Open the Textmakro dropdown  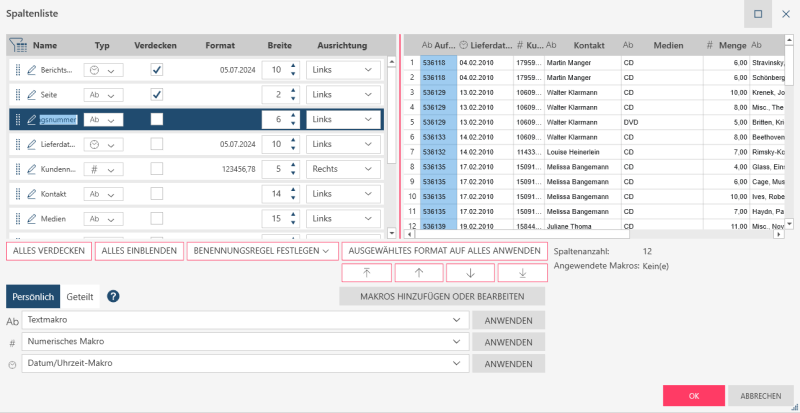457,321
